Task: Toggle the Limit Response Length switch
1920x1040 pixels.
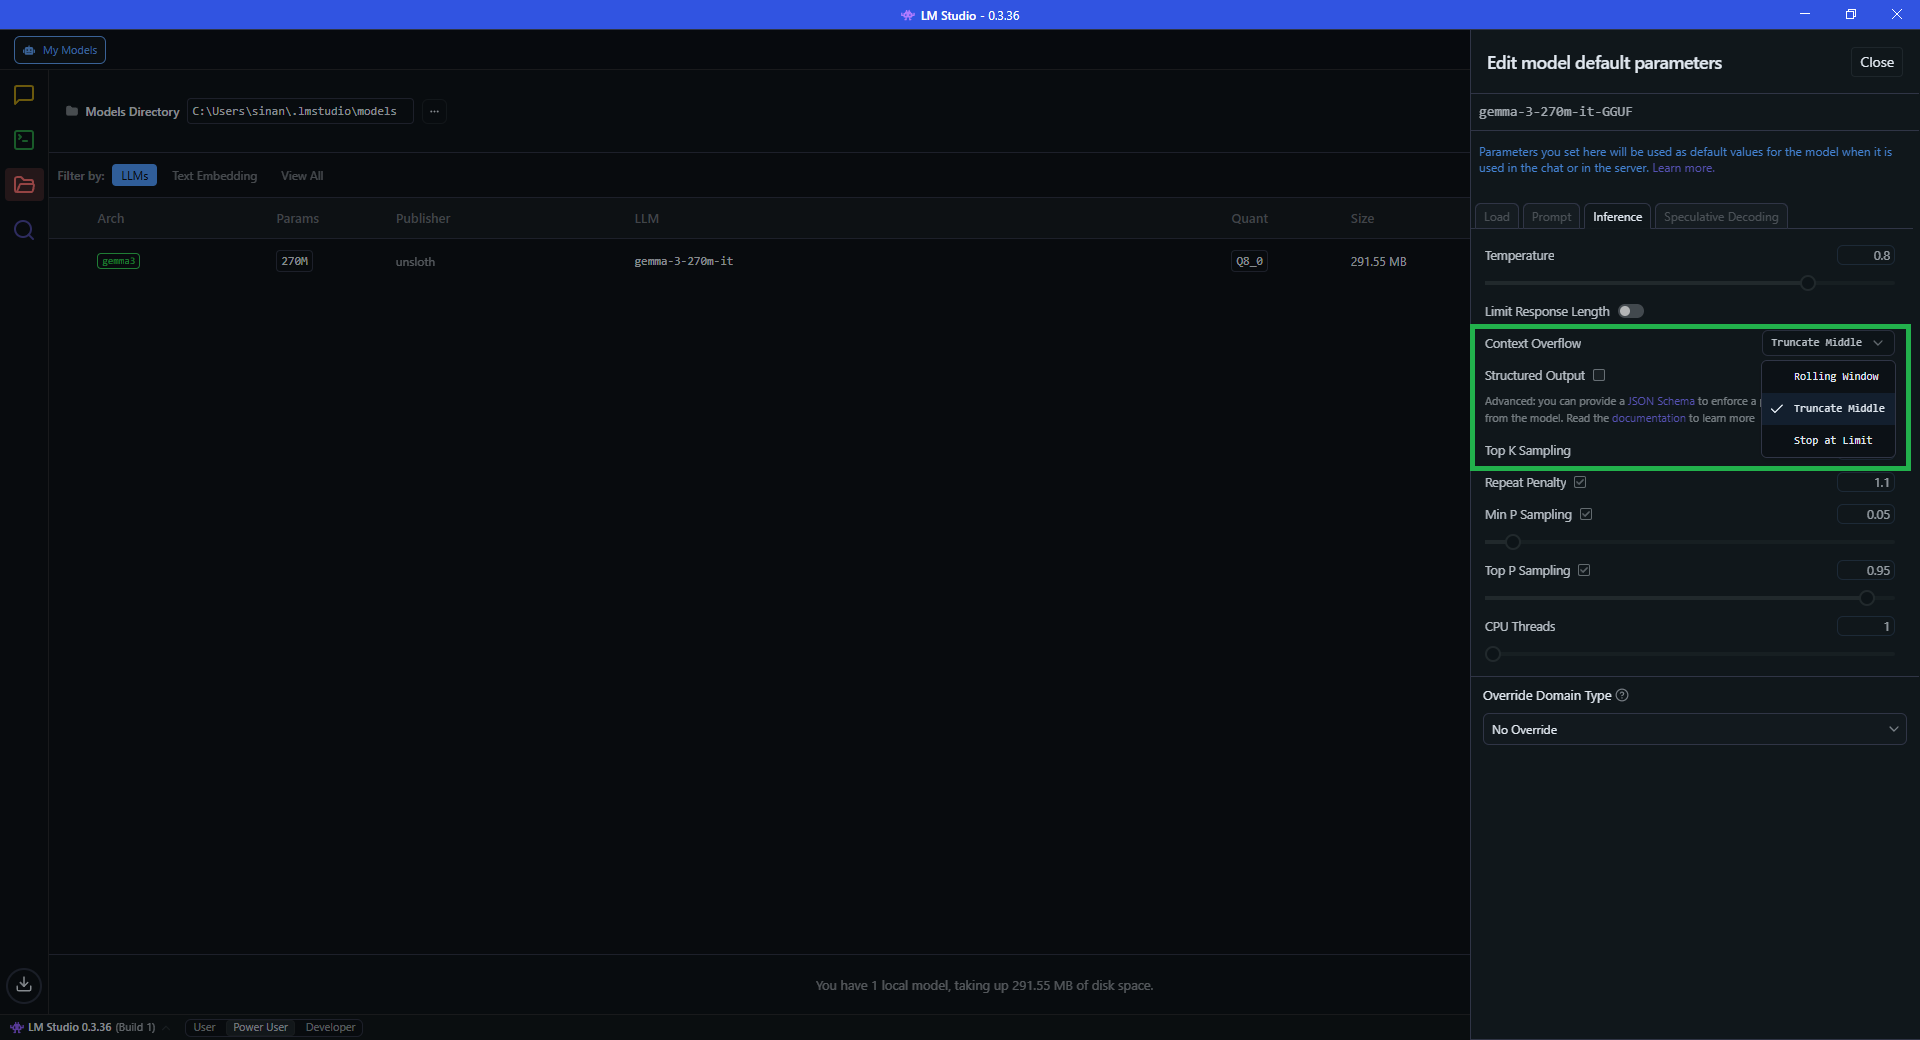Action: click(x=1630, y=311)
